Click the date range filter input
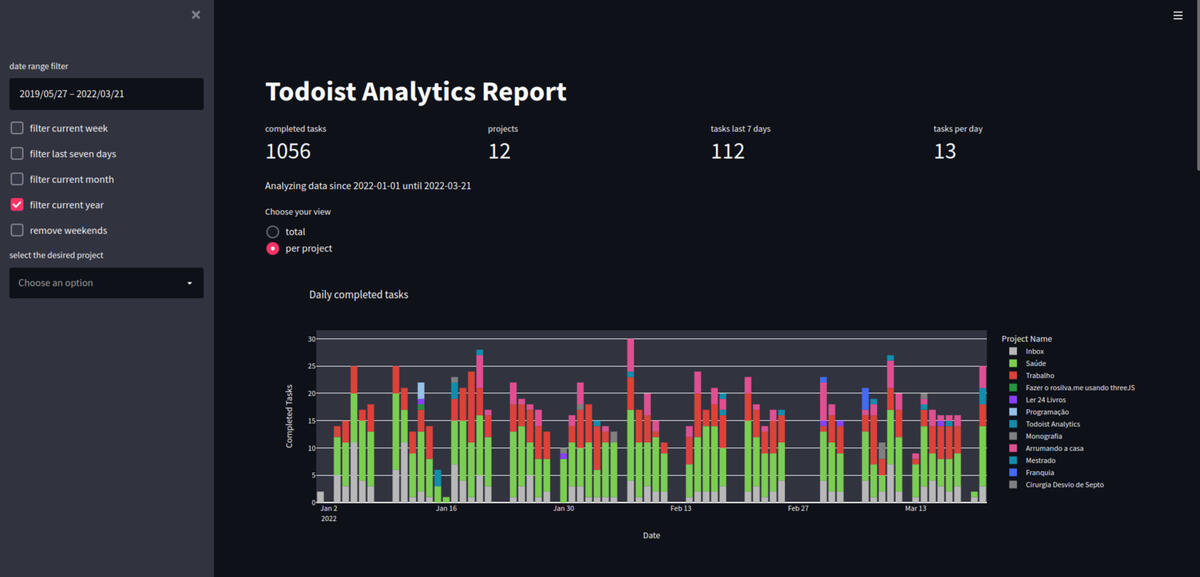Screen dimensions: 1200x577 [x=106, y=94]
